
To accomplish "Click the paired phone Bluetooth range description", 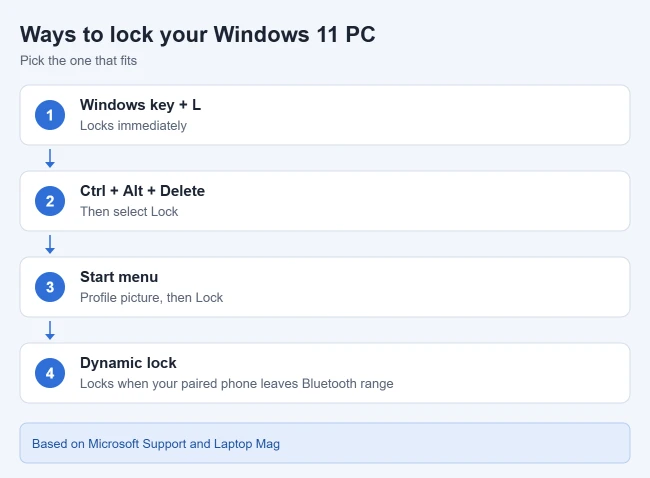I will (x=237, y=383).
